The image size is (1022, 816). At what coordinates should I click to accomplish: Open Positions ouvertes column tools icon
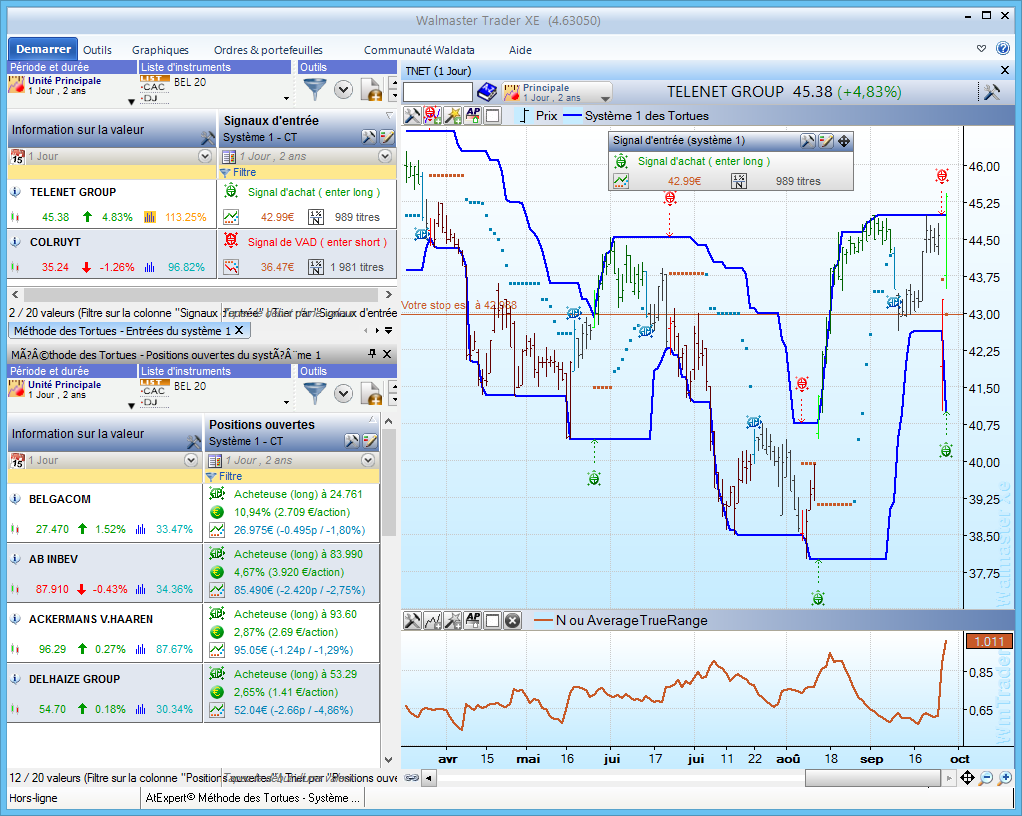click(352, 441)
